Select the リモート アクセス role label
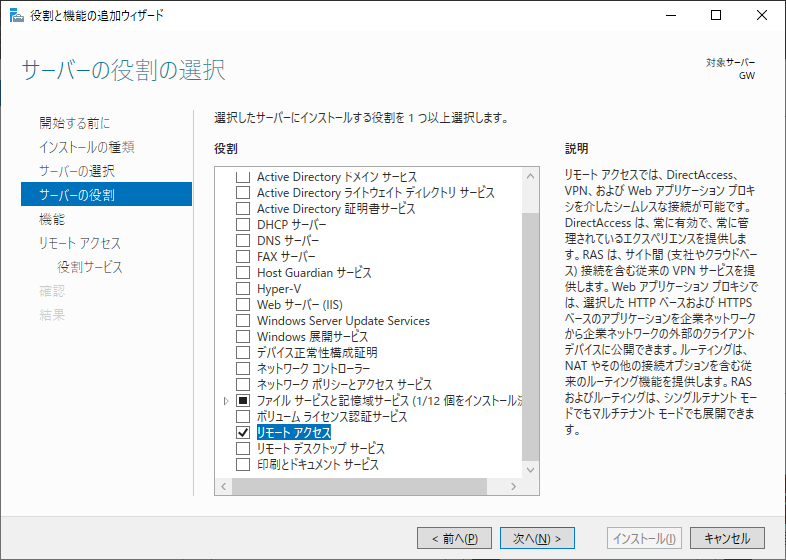Viewport: 786px width, 560px height. coord(294,432)
